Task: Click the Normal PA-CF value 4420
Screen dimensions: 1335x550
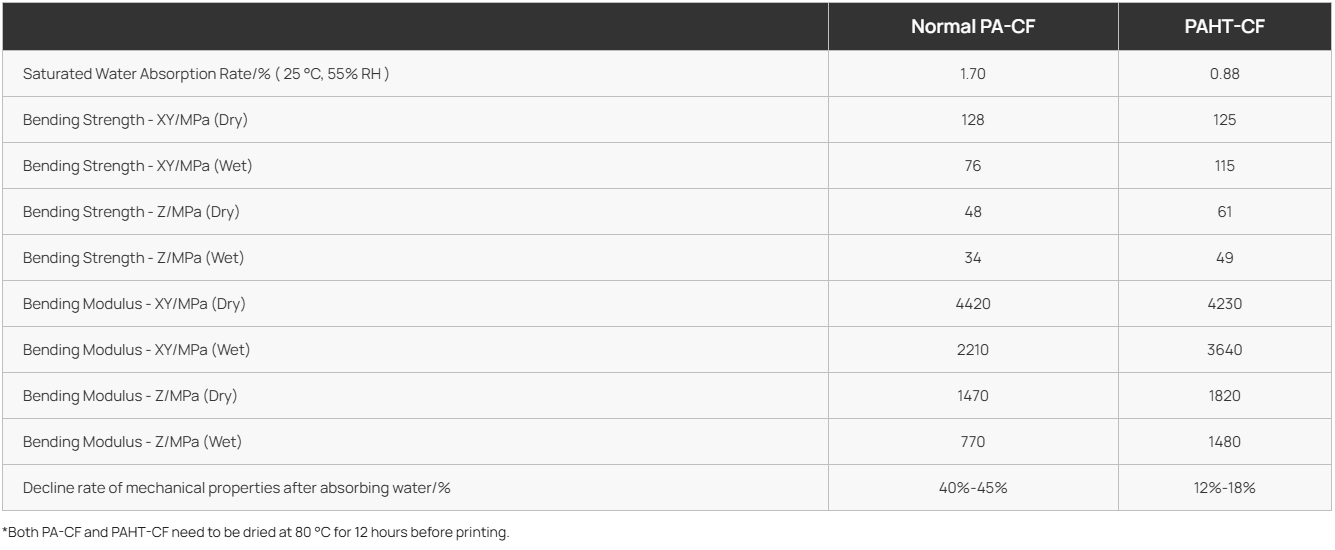Action: (972, 304)
